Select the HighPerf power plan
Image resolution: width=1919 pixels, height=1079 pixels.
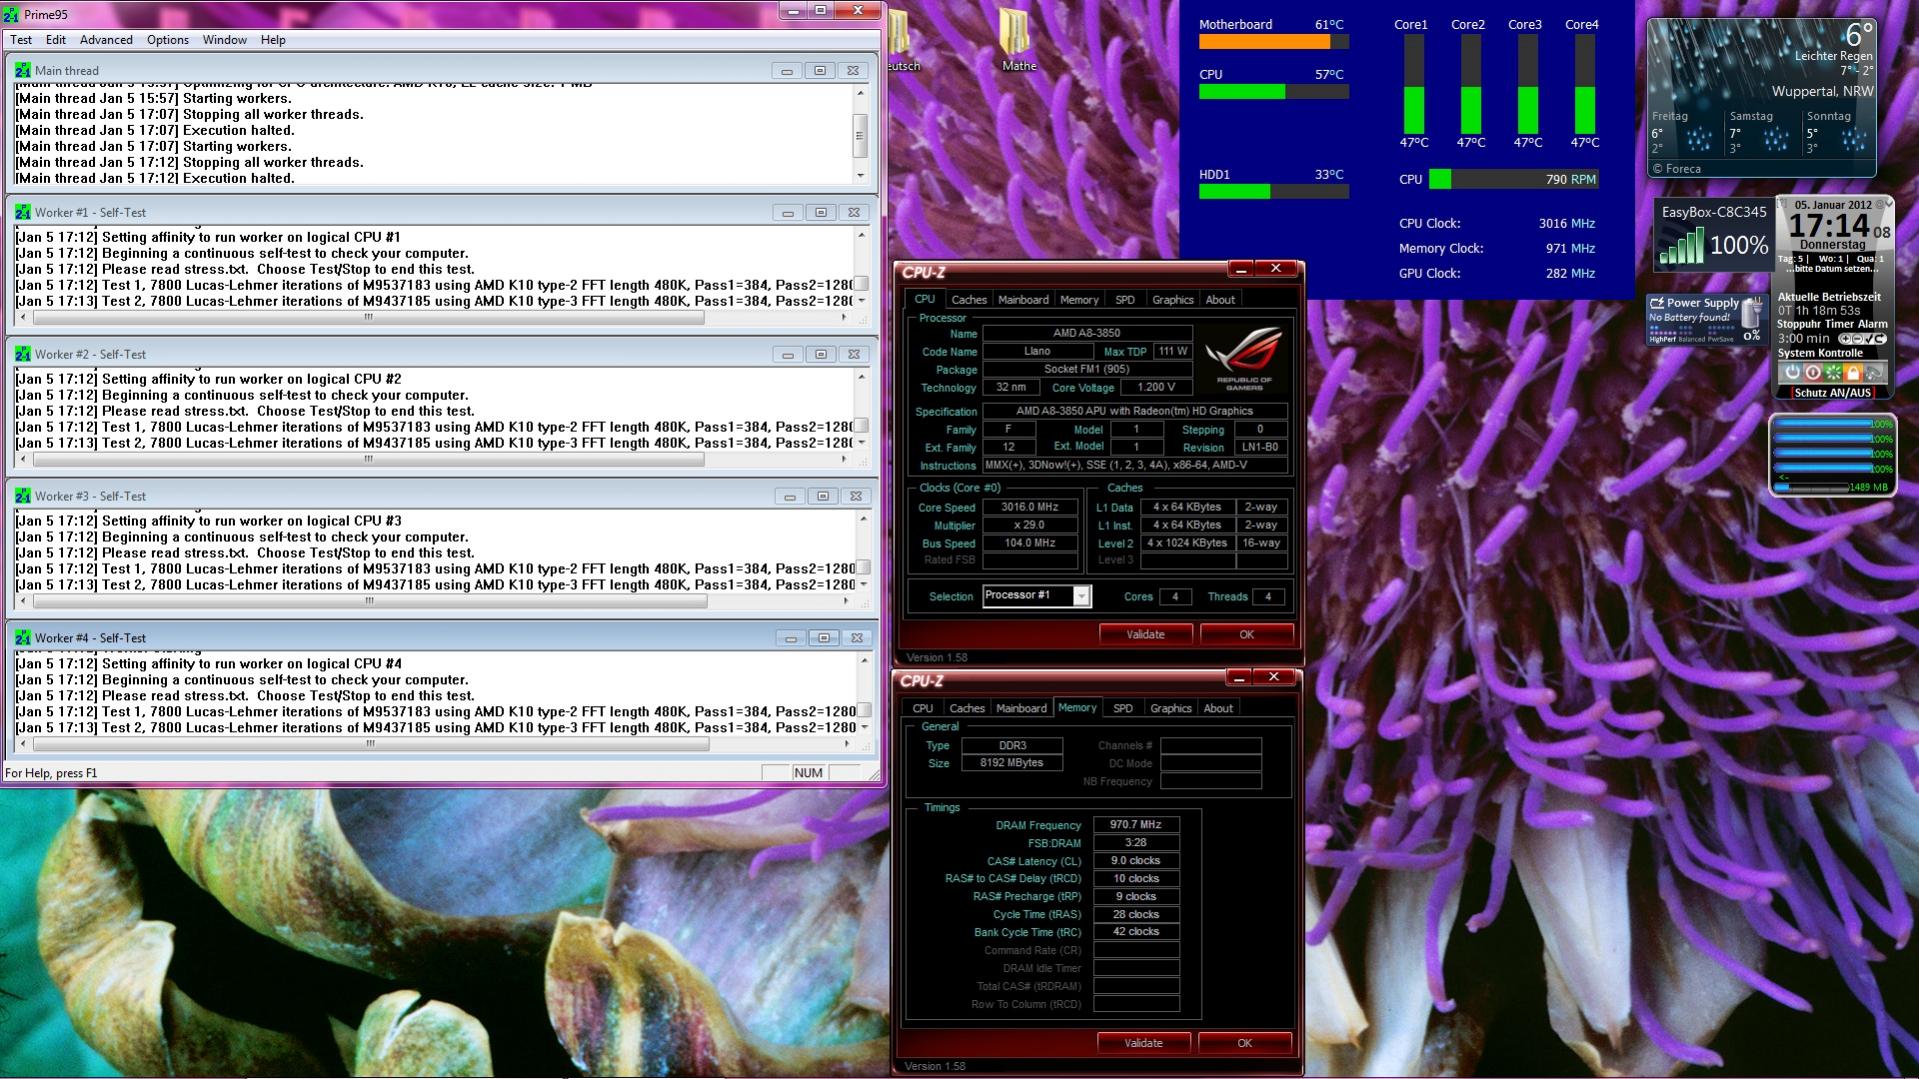1662,339
